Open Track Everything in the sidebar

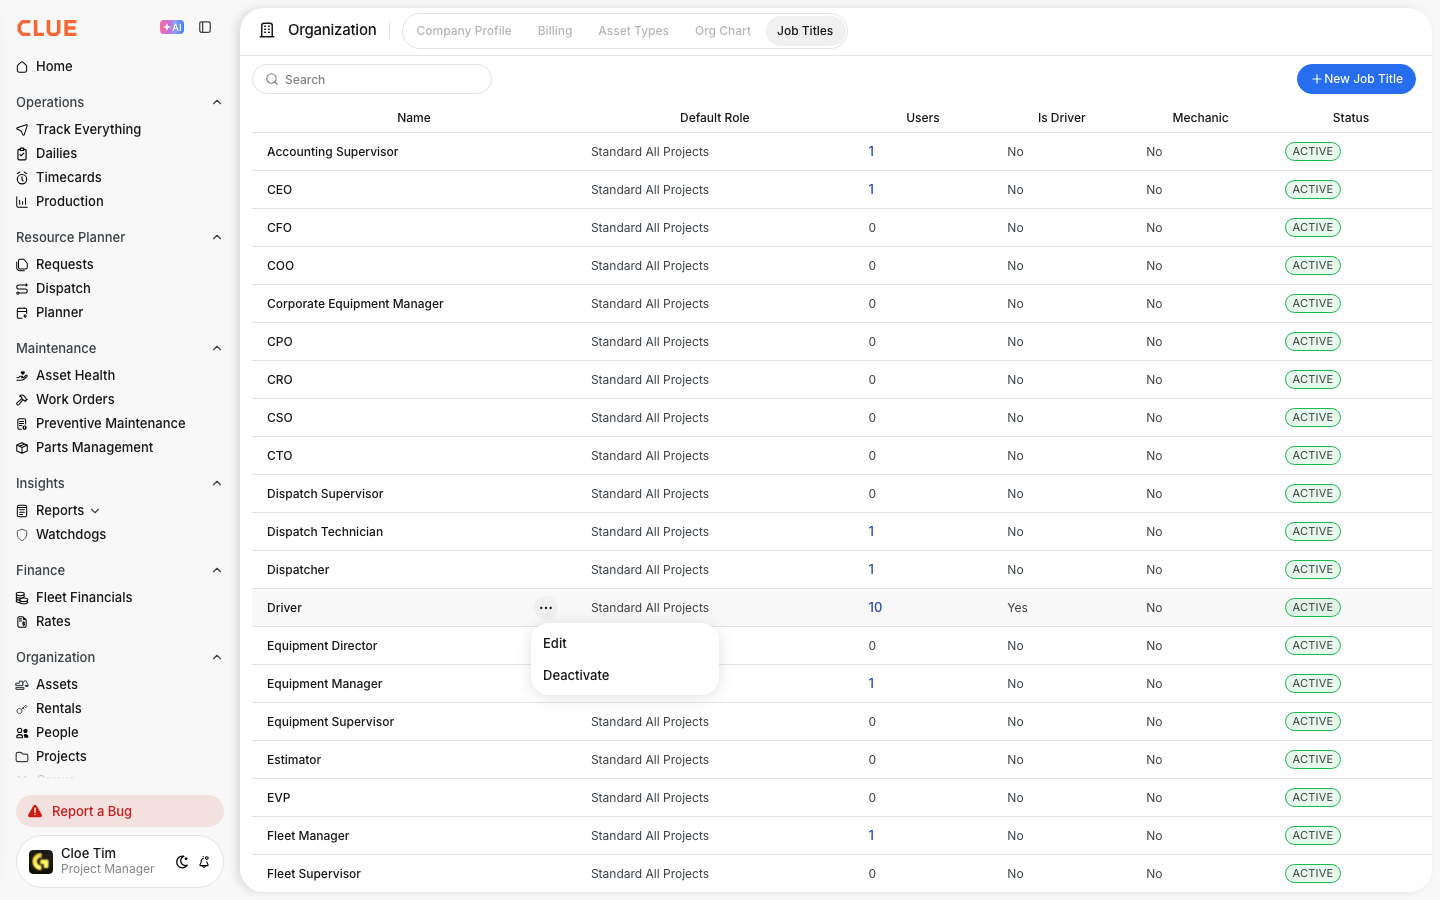click(88, 129)
